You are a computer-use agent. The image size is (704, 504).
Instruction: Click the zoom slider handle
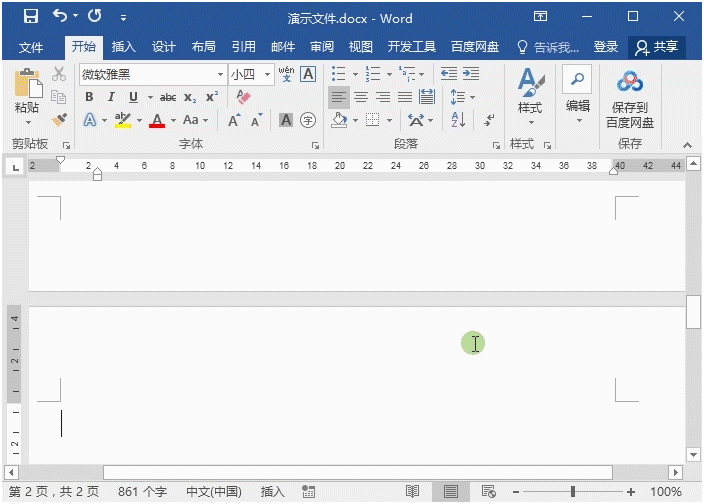point(573,492)
